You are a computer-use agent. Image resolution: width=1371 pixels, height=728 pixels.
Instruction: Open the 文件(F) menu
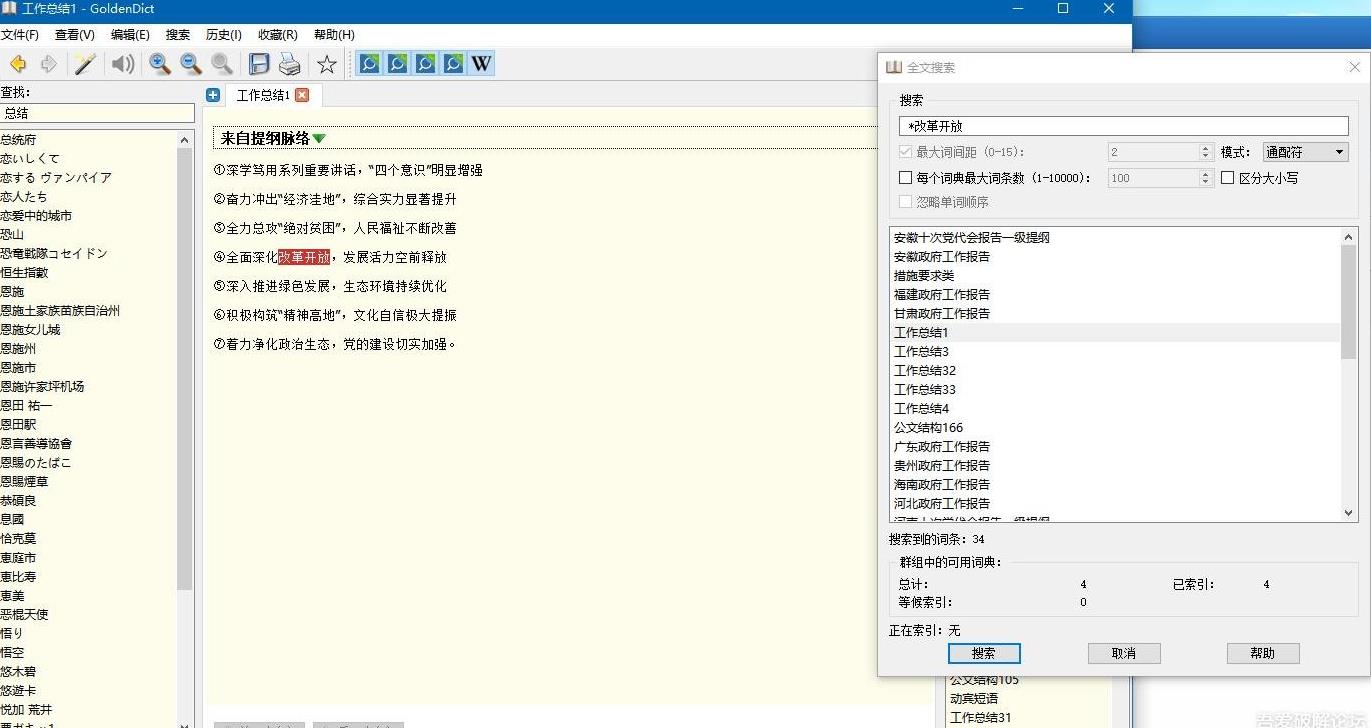click(20, 35)
